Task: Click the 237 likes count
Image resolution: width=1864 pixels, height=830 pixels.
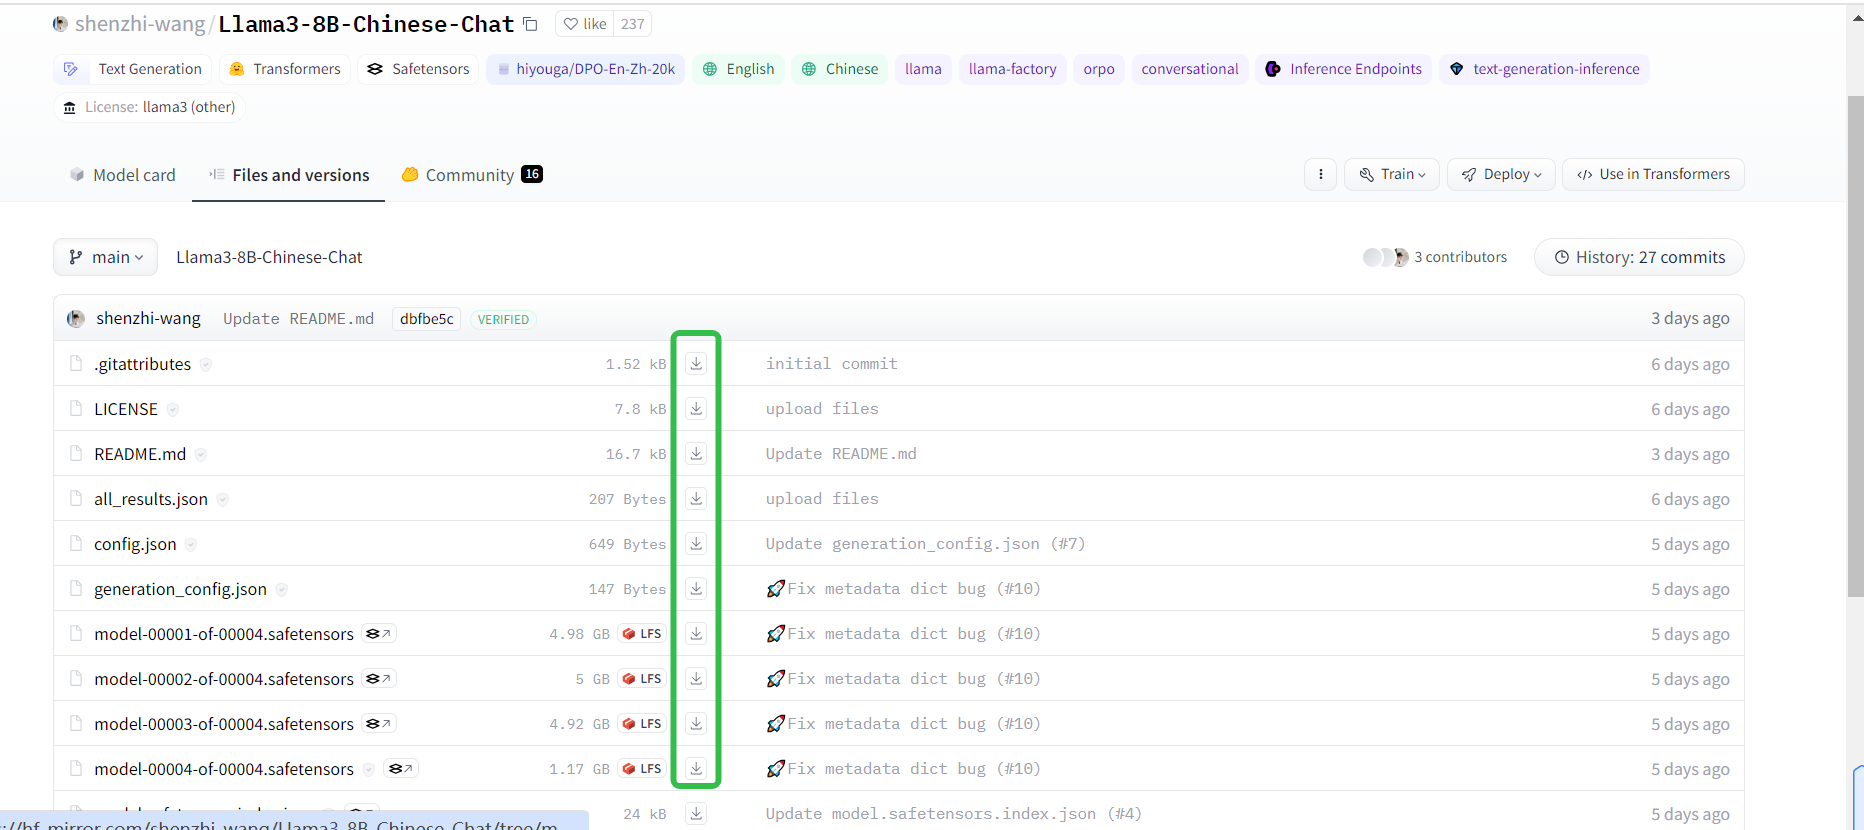Action: pos(632,24)
